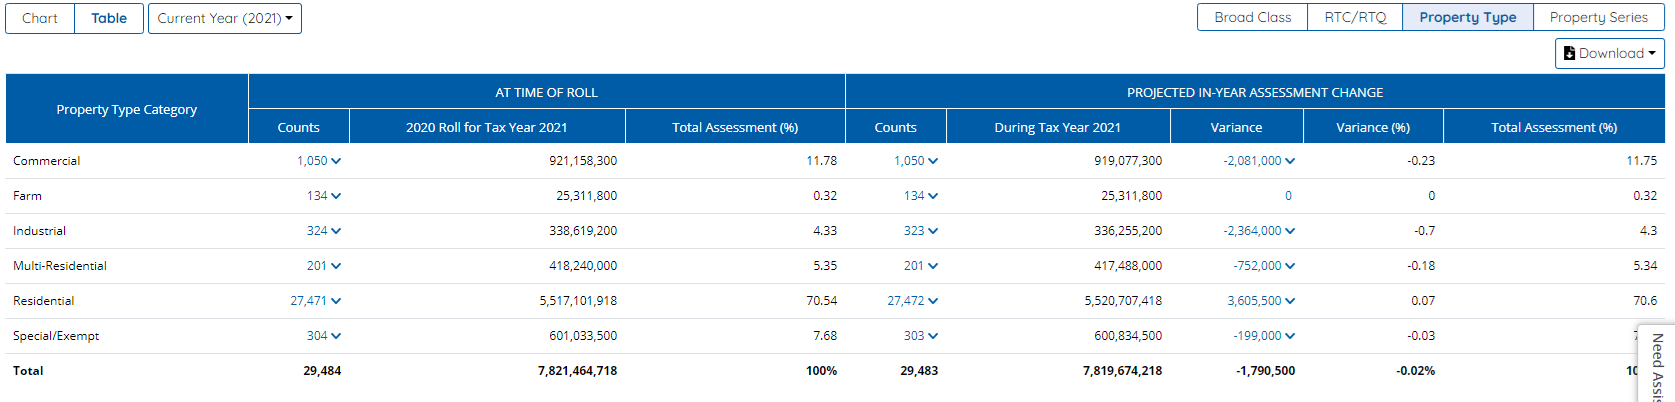Screen dimensions: 1675x402
Task: Click the Residential row label
Action: point(43,301)
